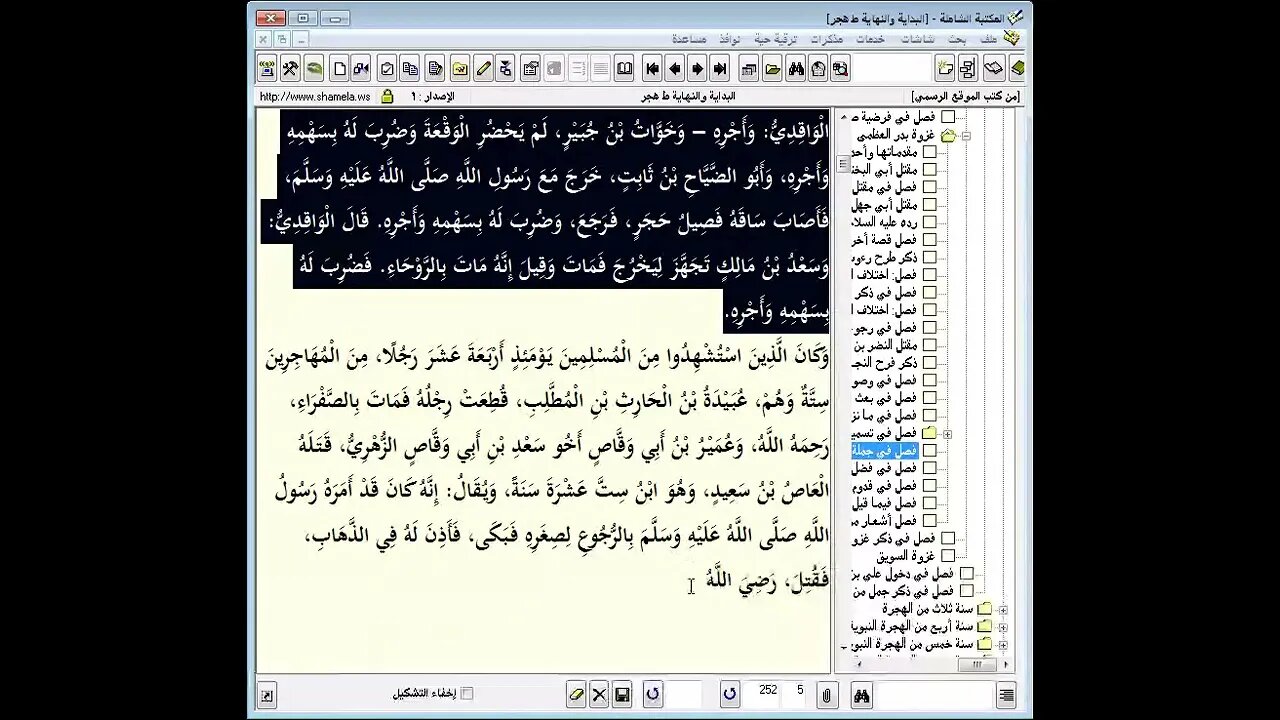Click the paperclip icon in bottom bar
Screen dimensions: 1280x720
[x=827, y=695]
